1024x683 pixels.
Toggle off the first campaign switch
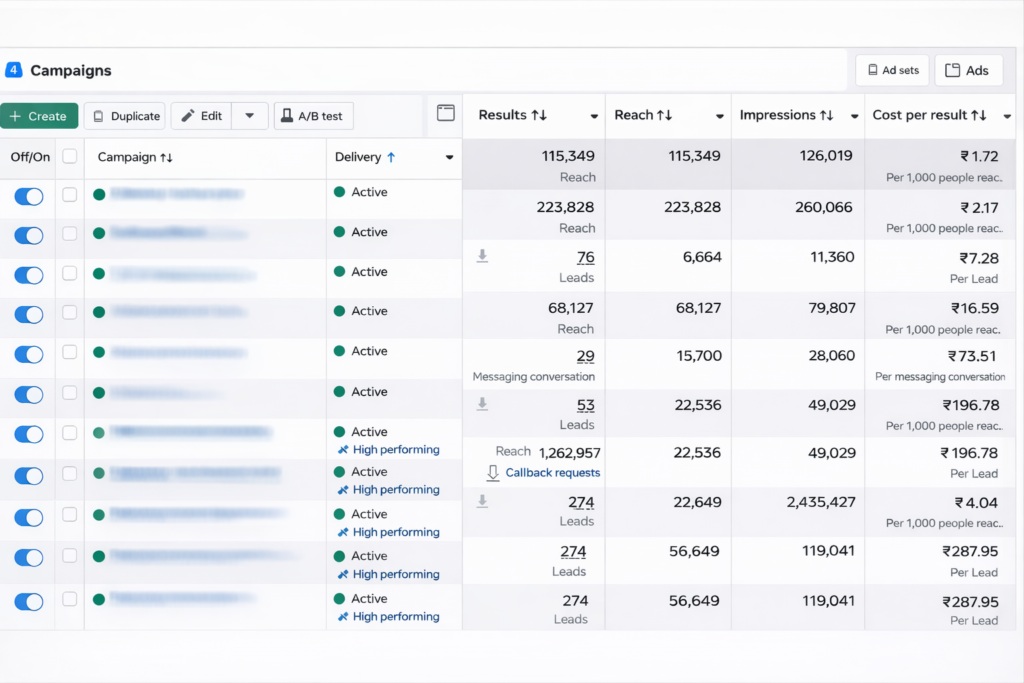[x=29, y=196]
